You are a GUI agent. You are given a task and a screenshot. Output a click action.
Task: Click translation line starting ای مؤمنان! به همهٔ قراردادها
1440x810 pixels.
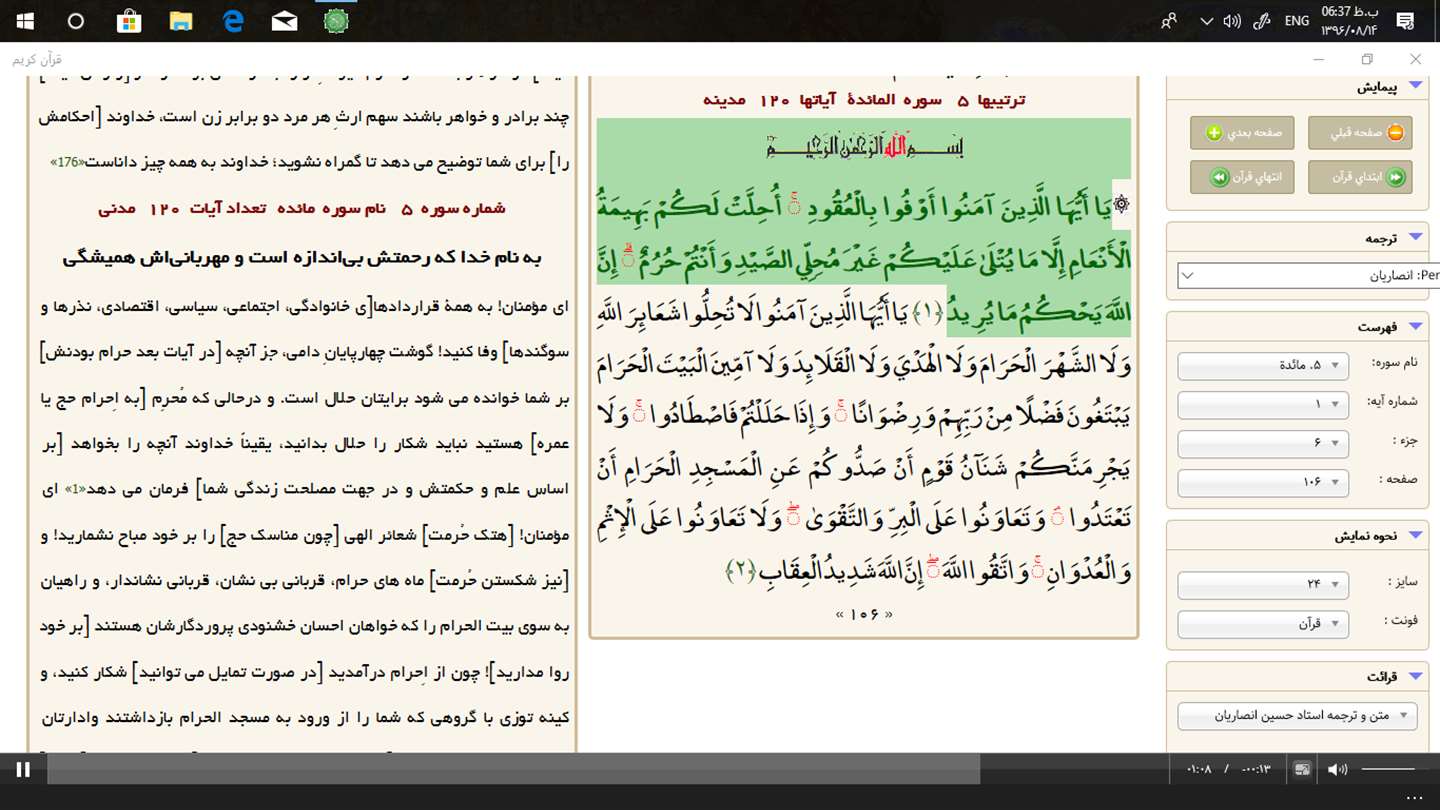[x=304, y=307]
